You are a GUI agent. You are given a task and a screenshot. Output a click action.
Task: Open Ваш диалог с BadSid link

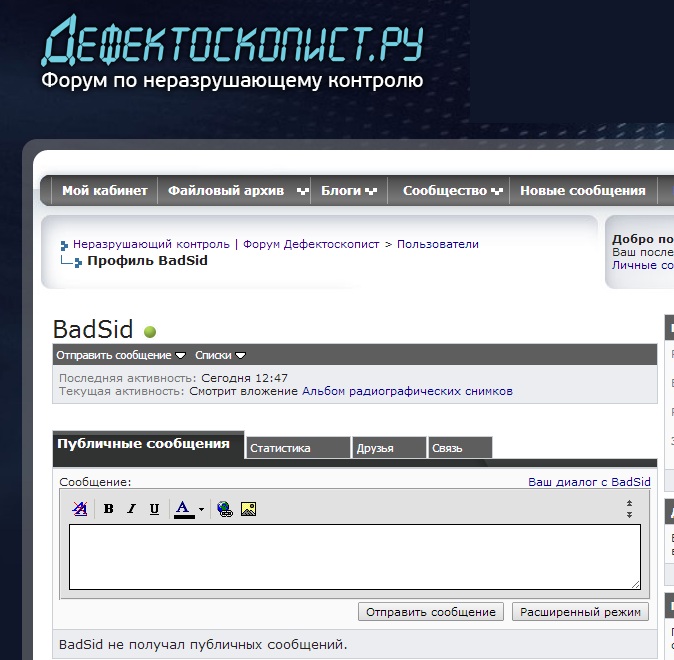589,482
